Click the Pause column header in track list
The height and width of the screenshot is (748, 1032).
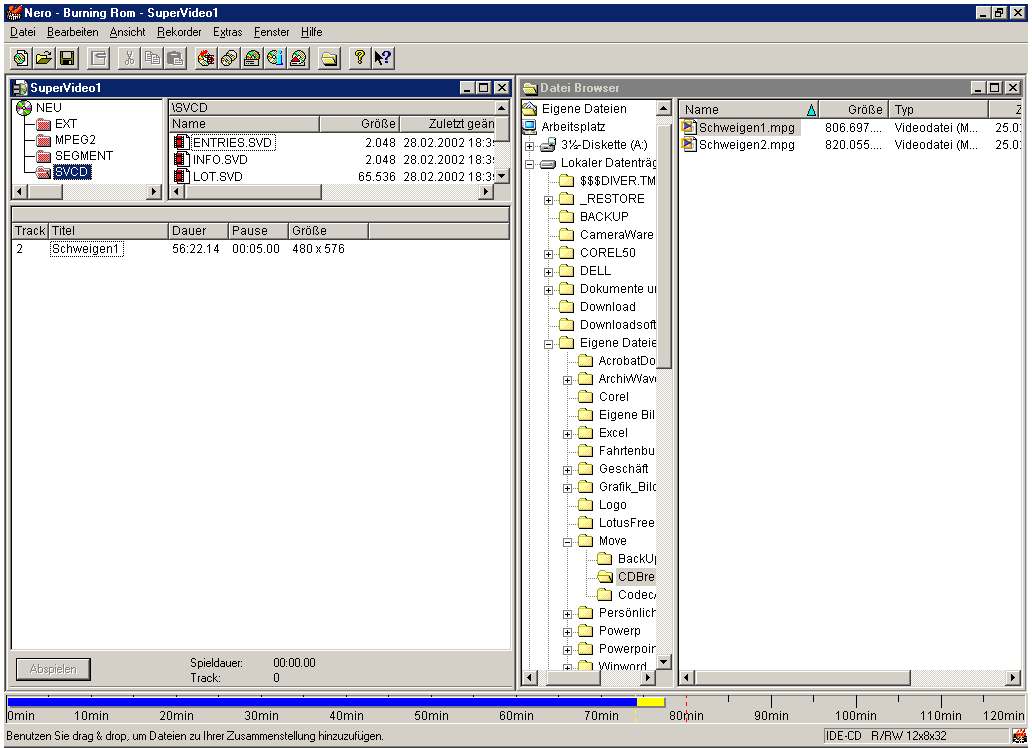[x=258, y=230]
